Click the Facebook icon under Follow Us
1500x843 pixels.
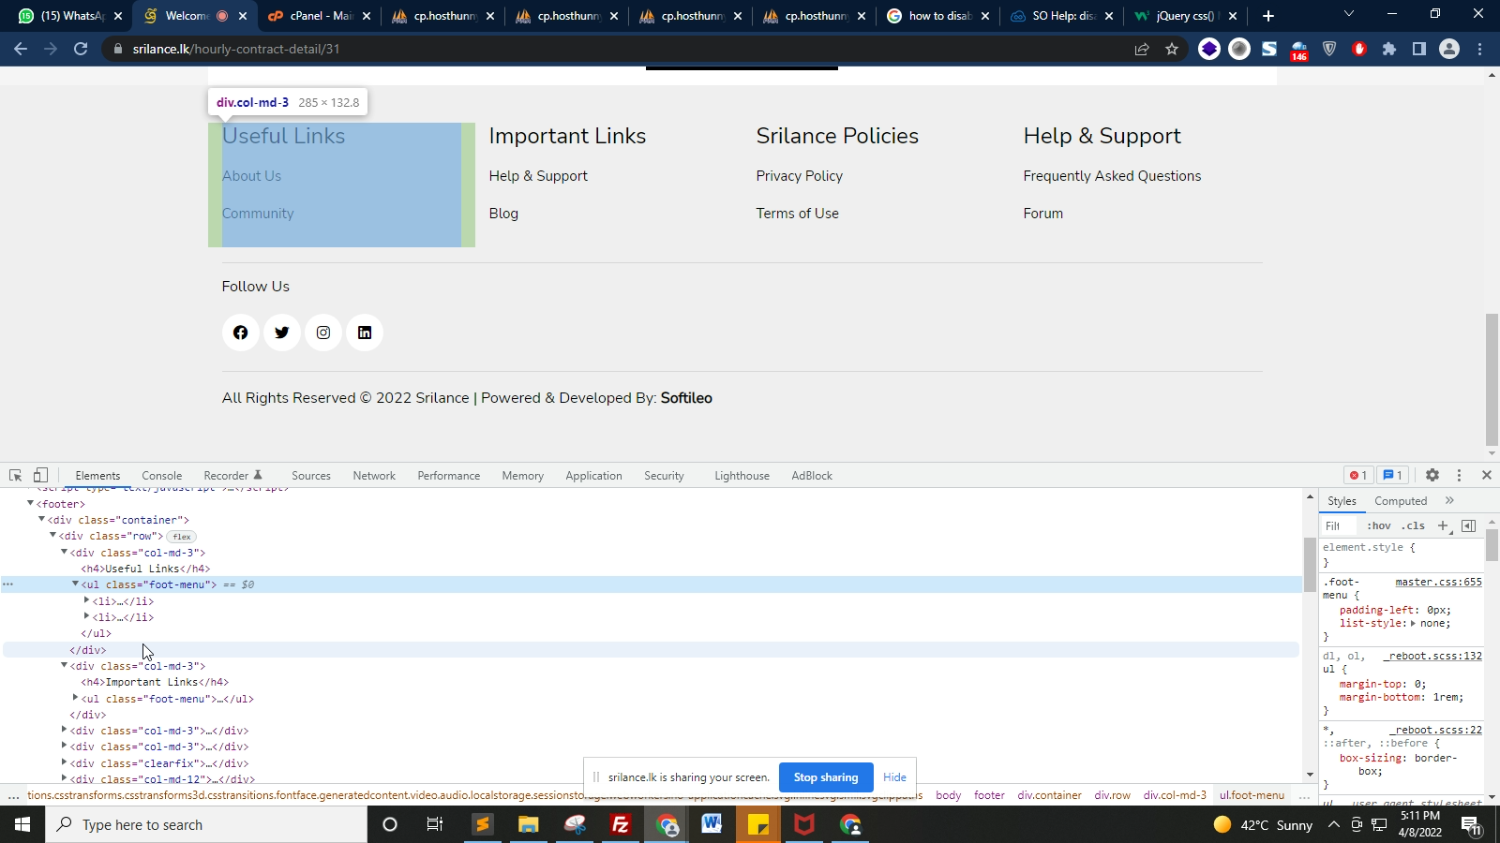240,333
